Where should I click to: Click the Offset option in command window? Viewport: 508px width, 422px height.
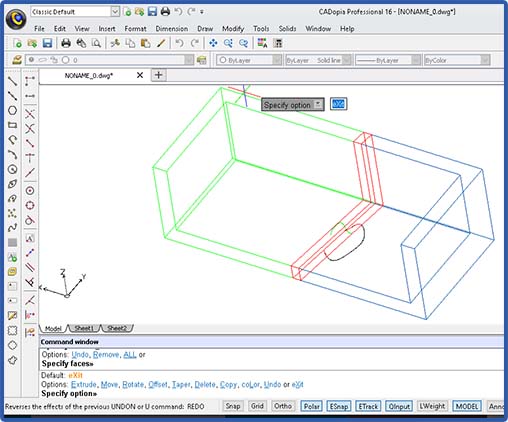(x=158, y=384)
